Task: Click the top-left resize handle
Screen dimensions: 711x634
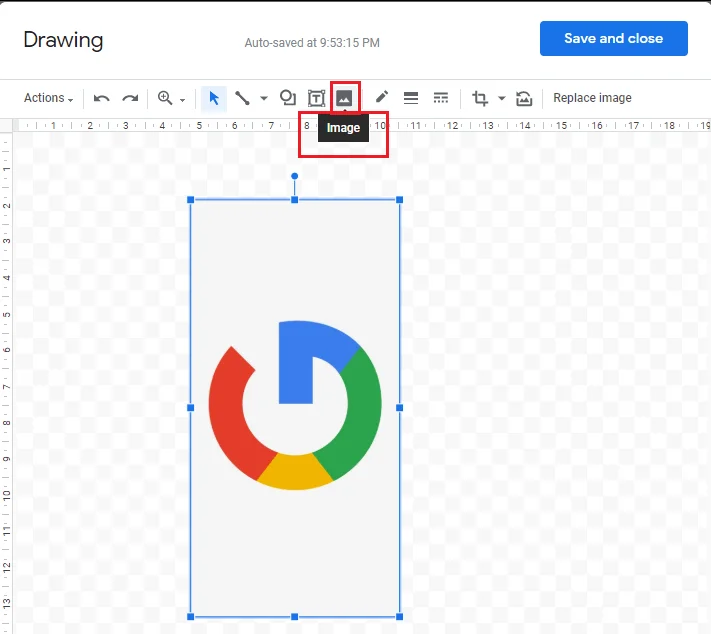Action: [190, 200]
